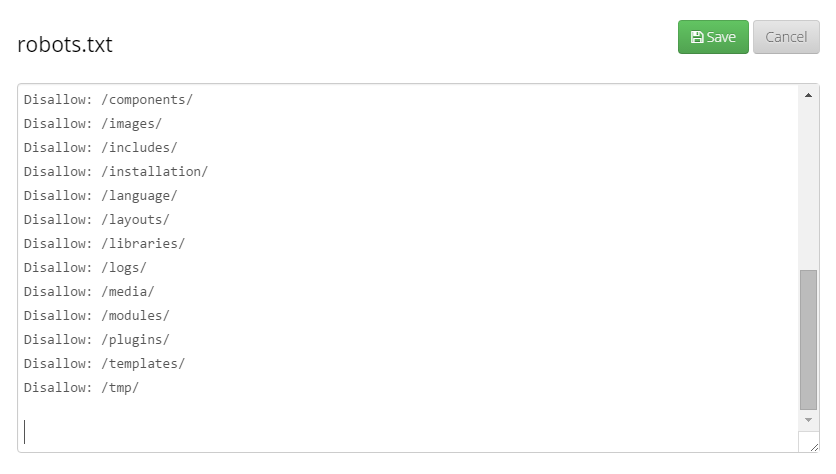This screenshot has height=474, width=836.
Task: Click the Disallow: /layouts/ line
Action: (x=97, y=220)
